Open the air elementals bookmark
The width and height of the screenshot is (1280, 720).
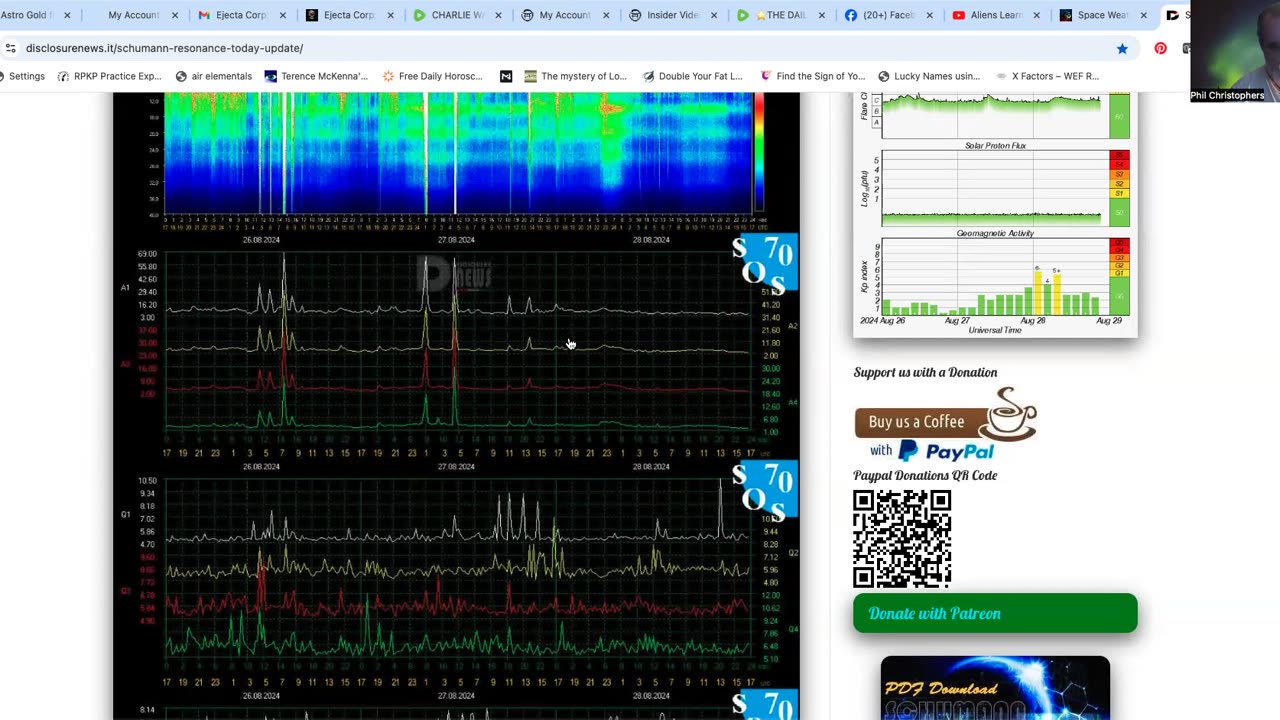click(x=213, y=76)
